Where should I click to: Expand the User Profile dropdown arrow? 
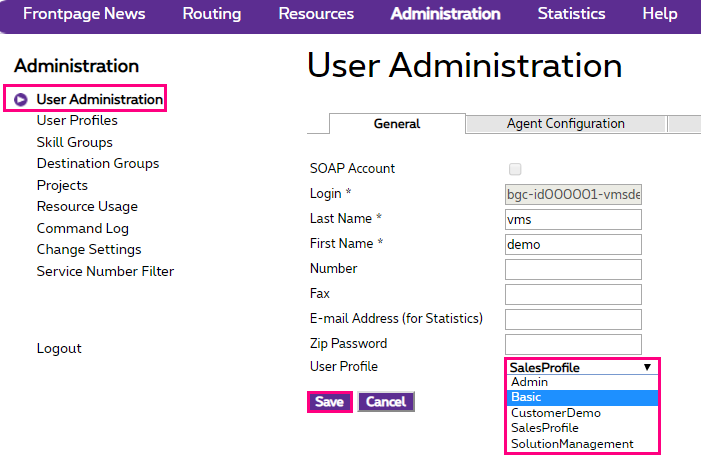(647, 367)
